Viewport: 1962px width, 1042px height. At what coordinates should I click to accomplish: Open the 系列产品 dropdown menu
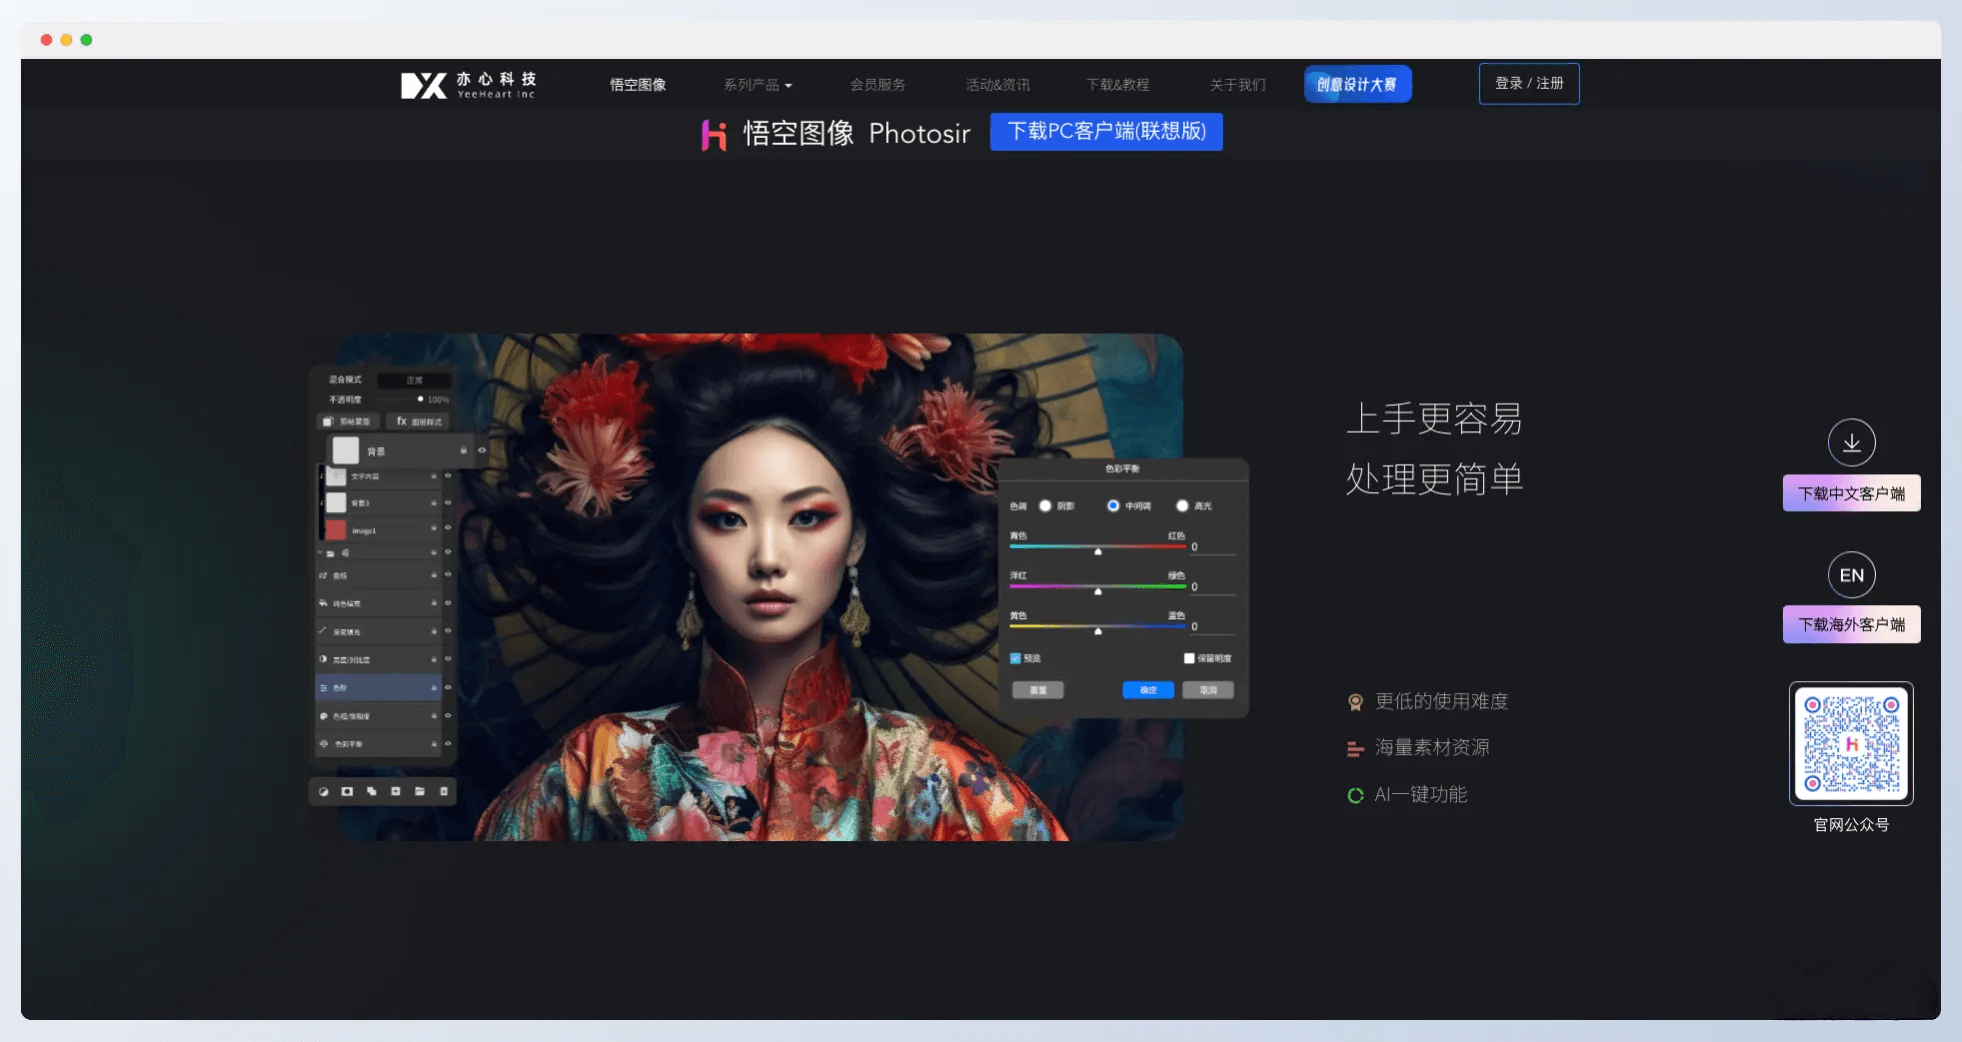(x=757, y=84)
